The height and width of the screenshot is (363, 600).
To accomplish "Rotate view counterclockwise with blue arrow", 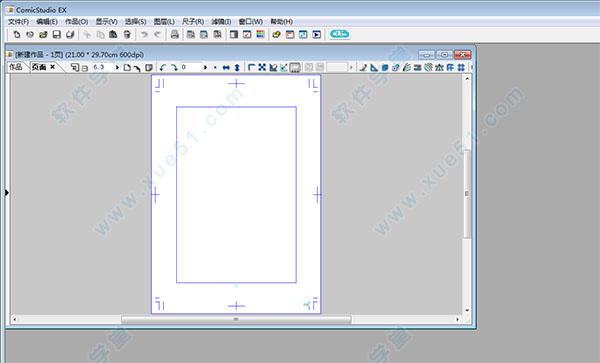I will click(163, 68).
